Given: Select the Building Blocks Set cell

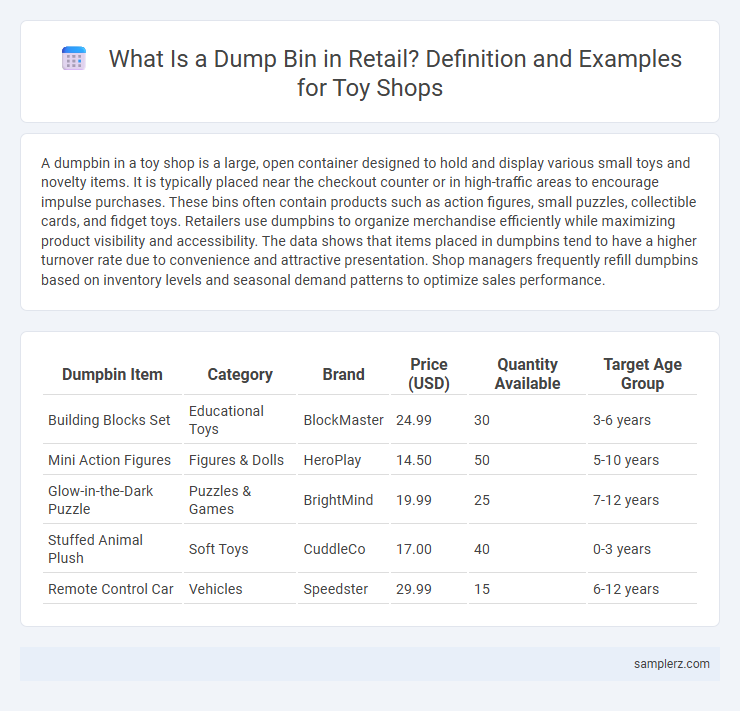Looking at the screenshot, I should click(x=112, y=420).
